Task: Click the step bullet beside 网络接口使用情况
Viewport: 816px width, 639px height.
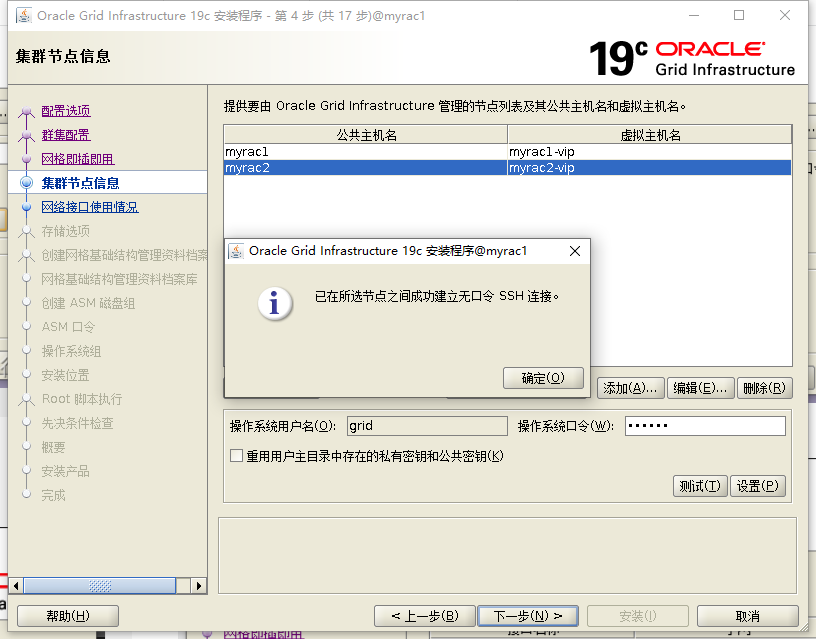Action: click(x=26, y=207)
